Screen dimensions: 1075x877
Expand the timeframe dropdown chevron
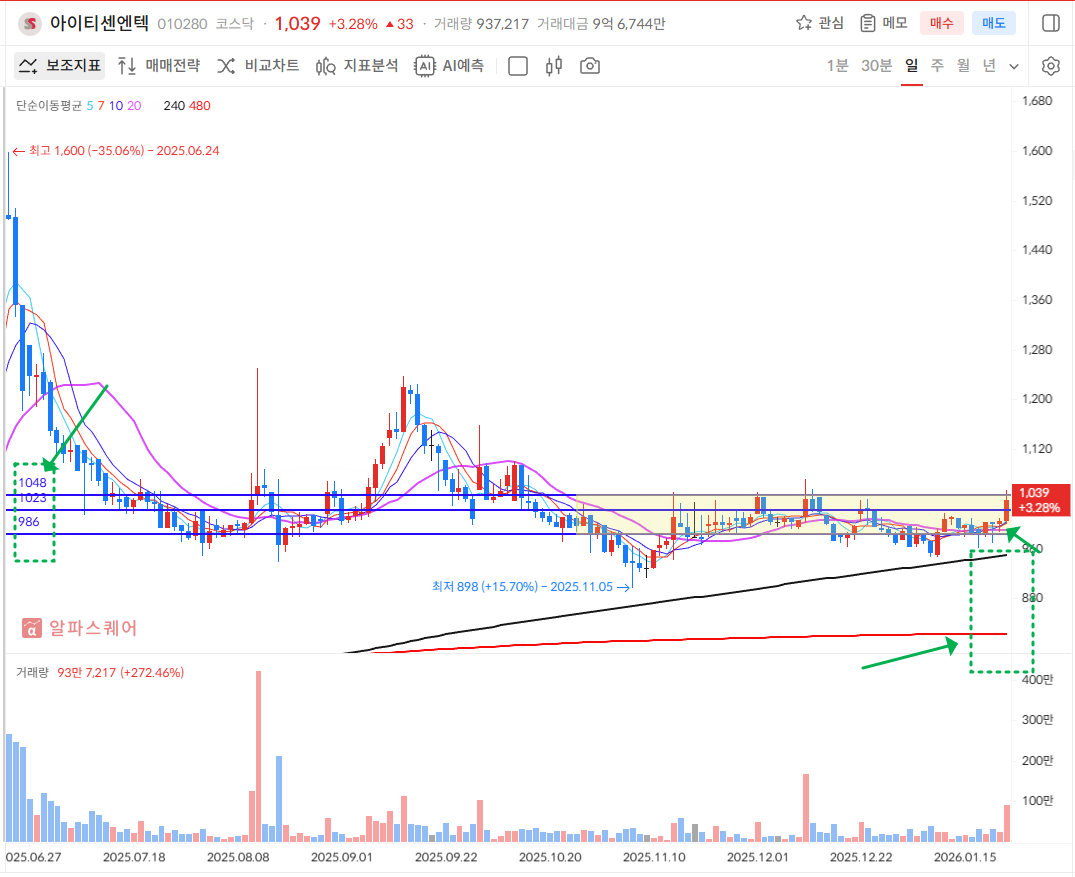1014,66
